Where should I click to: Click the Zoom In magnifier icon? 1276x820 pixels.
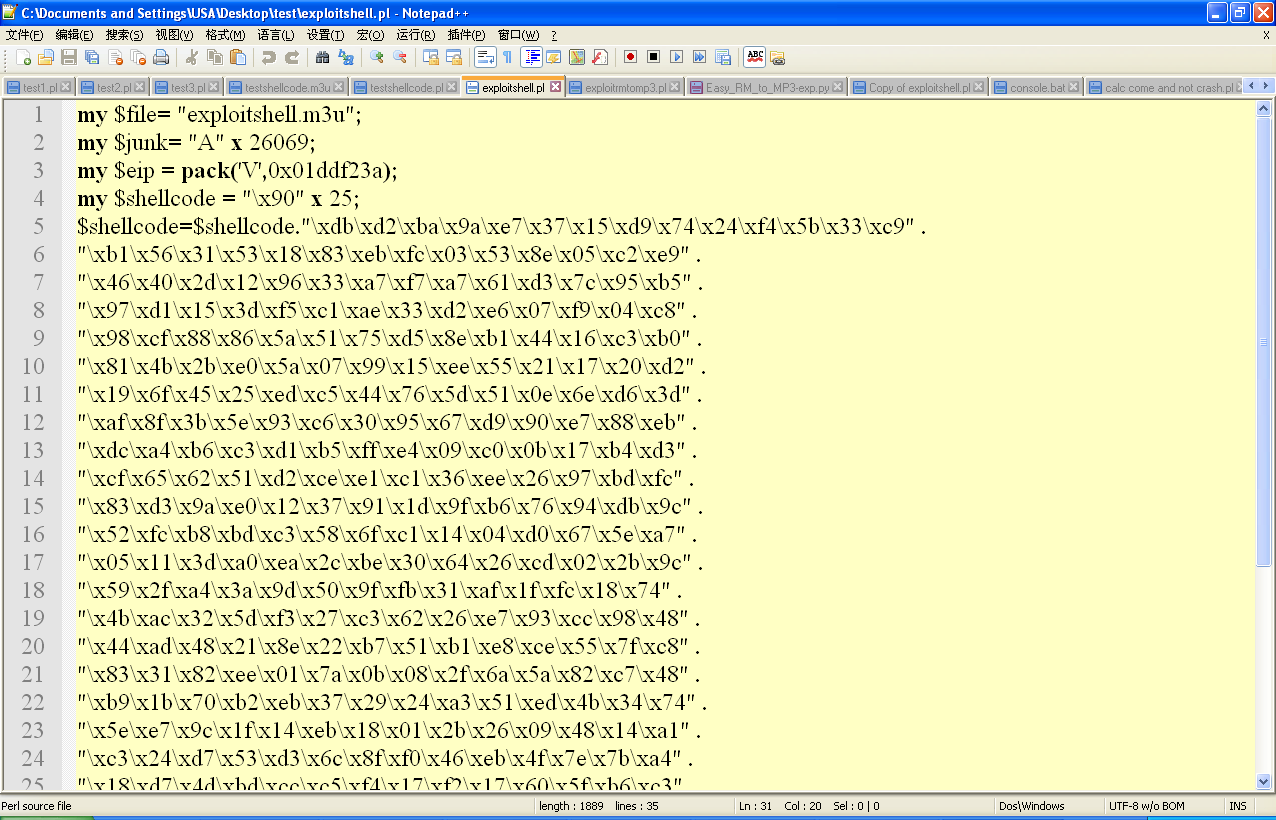[376, 57]
